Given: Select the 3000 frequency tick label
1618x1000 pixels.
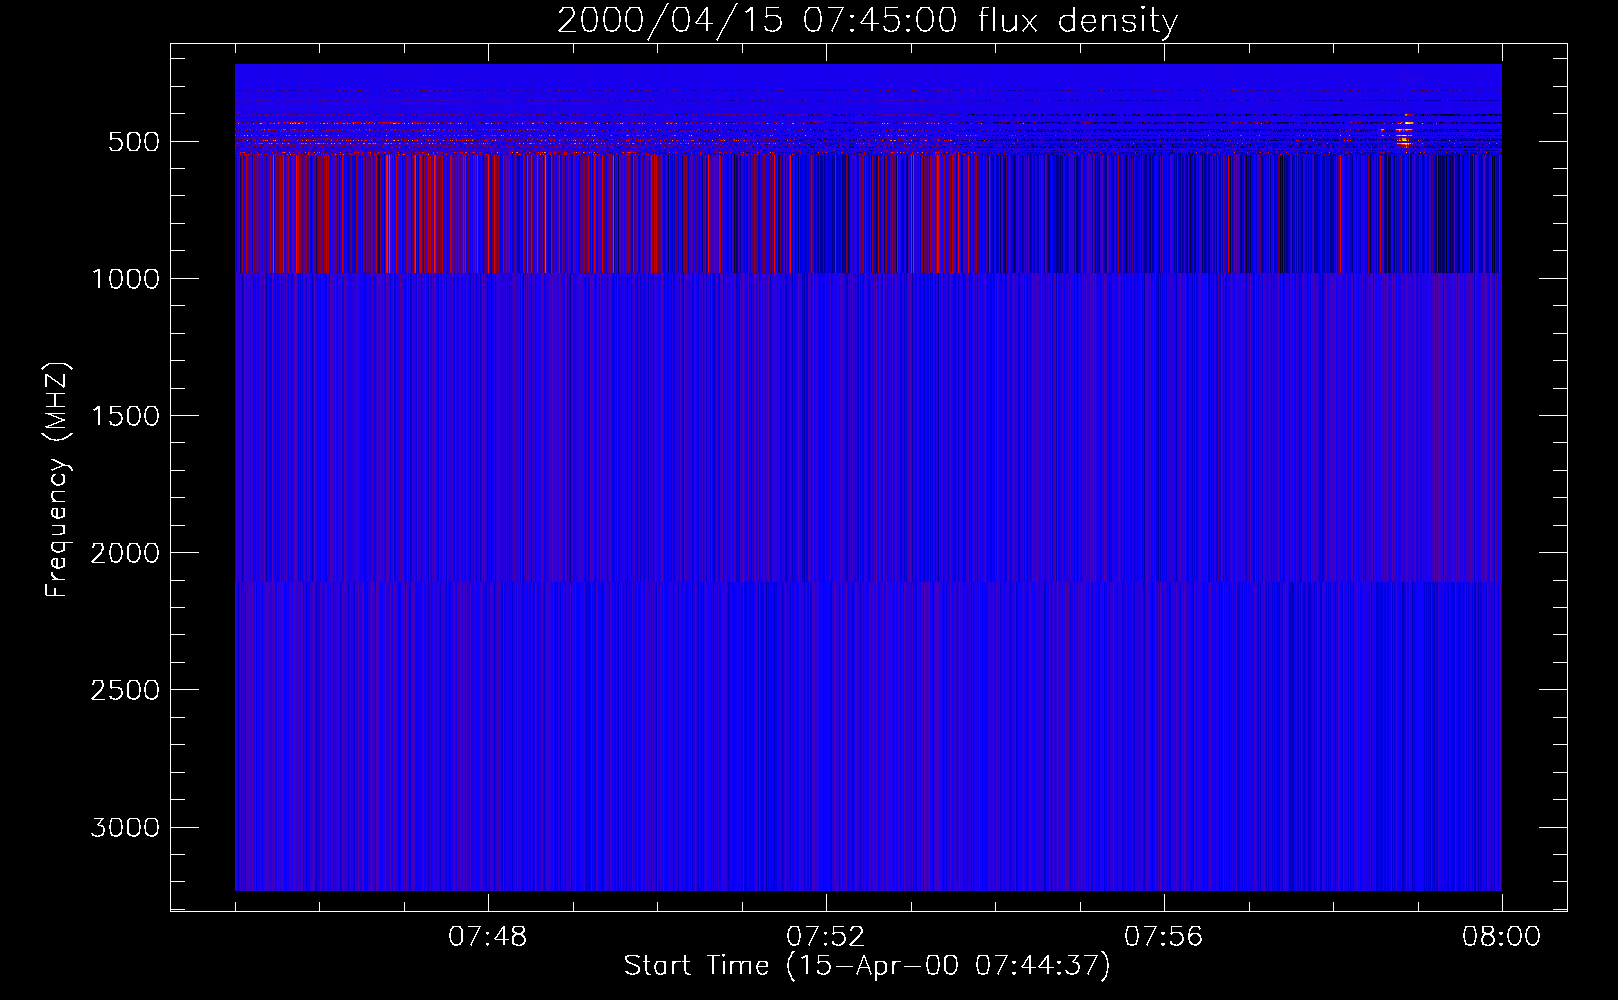Looking at the screenshot, I should 125,827.
